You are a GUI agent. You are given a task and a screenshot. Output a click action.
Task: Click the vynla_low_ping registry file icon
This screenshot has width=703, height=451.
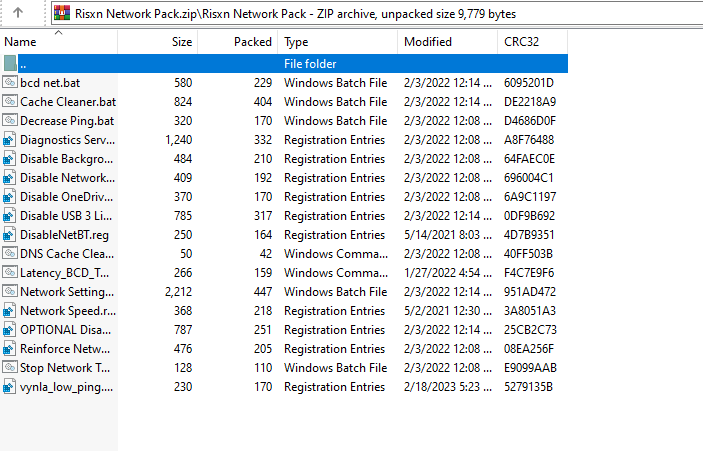pyautogui.click(x=10, y=387)
